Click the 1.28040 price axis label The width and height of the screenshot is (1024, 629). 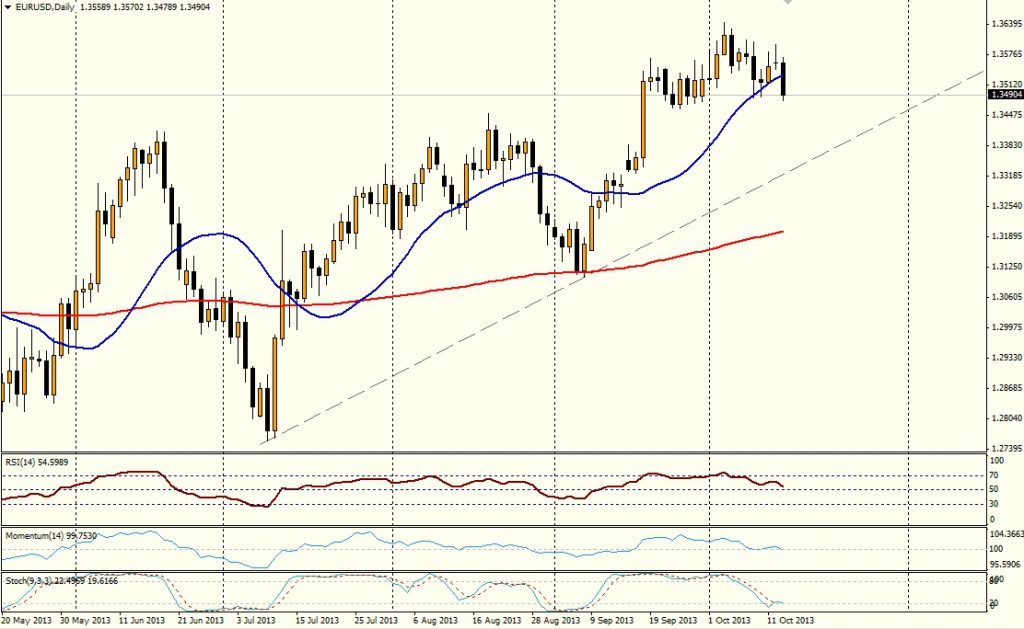1004,418
